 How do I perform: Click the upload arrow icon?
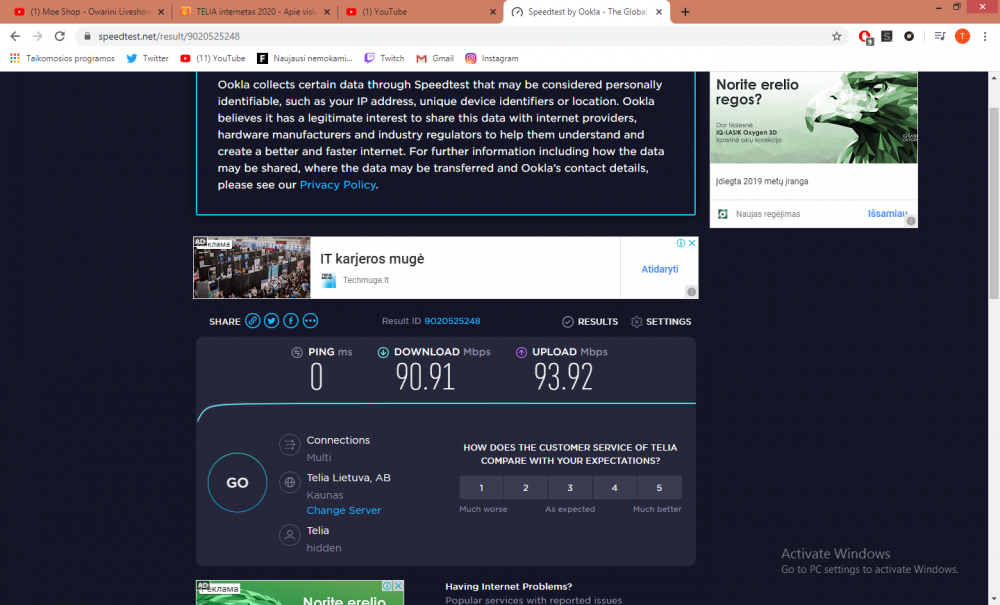(521, 352)
